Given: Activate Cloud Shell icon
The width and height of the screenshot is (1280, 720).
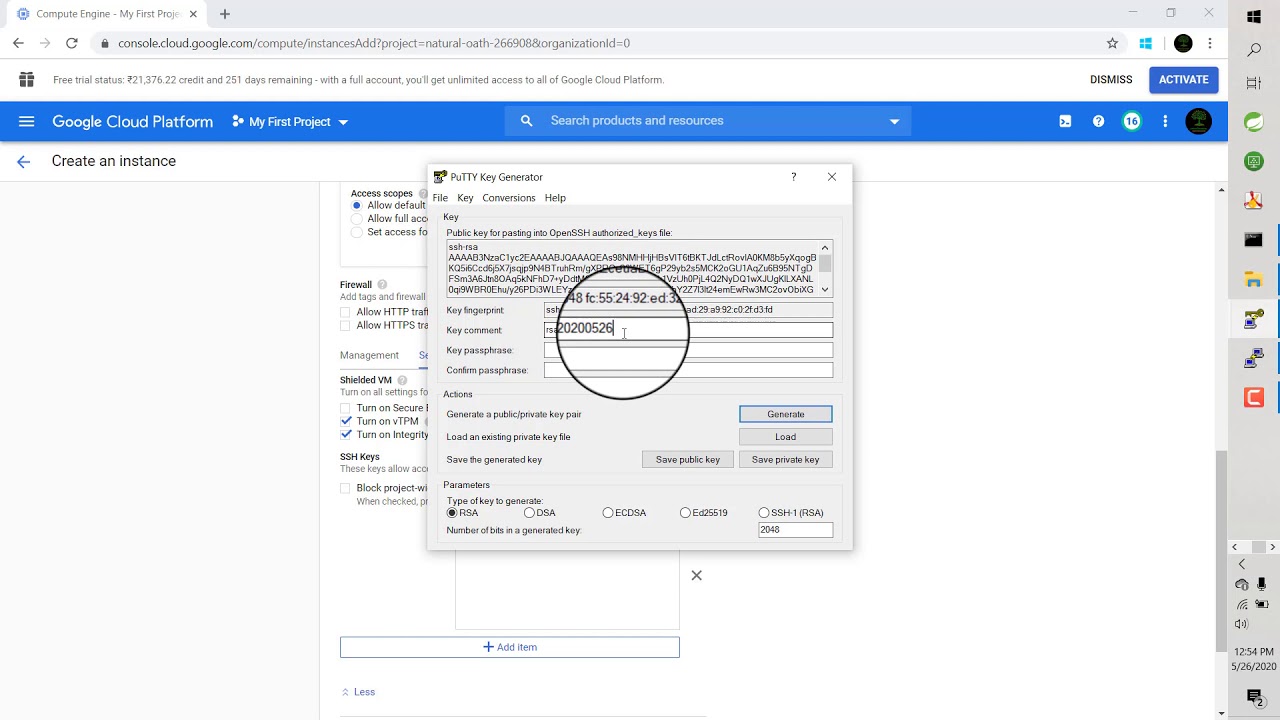Looking at the screenshot, I should coord(1065,121).
